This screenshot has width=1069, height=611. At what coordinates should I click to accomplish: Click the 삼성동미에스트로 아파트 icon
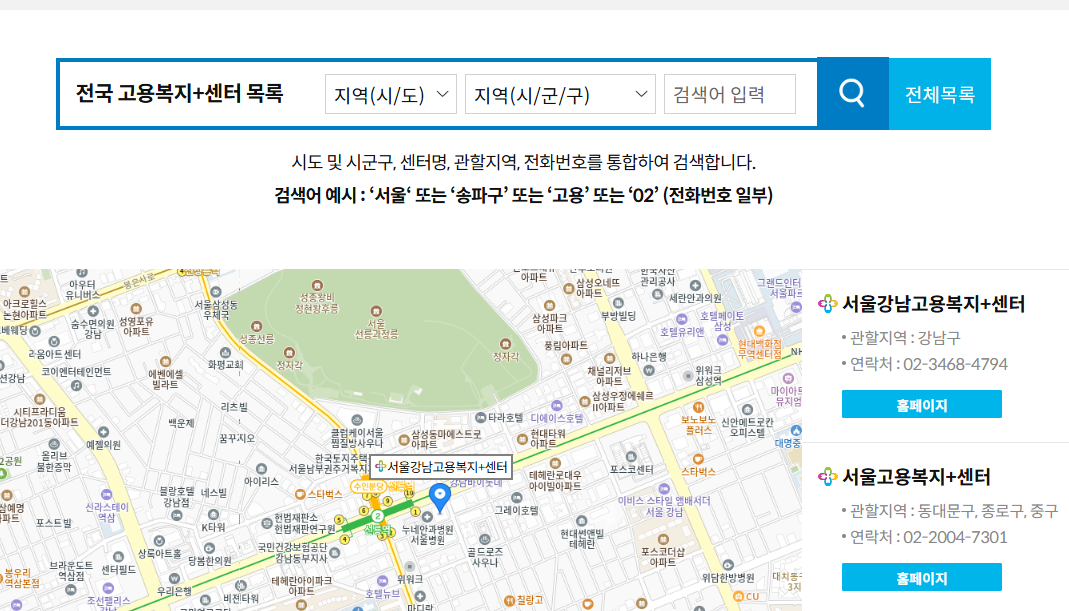[x=404, y=440]
